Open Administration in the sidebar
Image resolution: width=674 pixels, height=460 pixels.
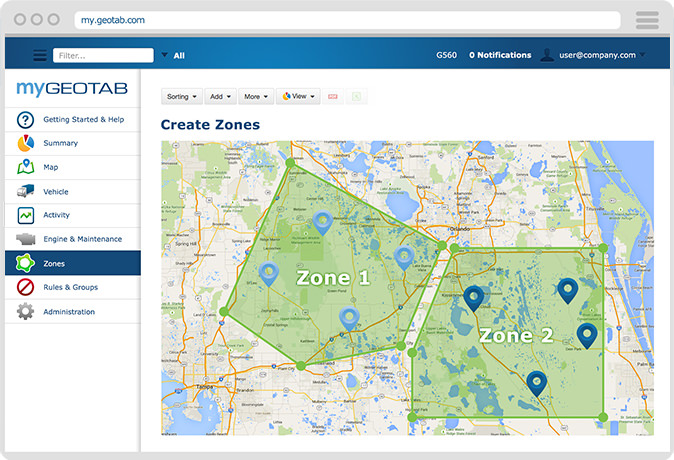(x=73, y=311)
